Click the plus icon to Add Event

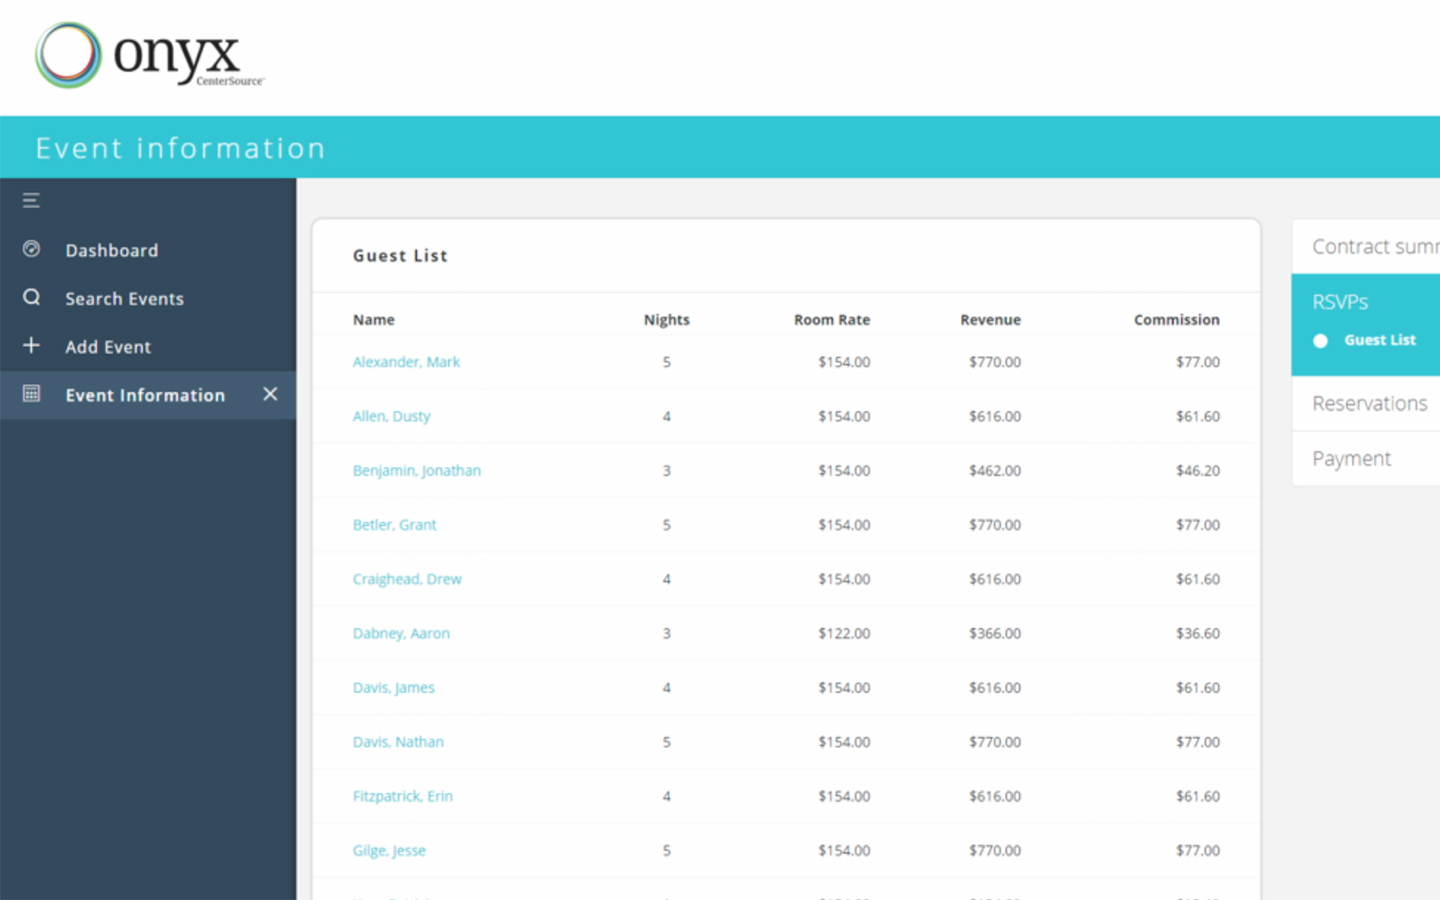coord(31,345)
